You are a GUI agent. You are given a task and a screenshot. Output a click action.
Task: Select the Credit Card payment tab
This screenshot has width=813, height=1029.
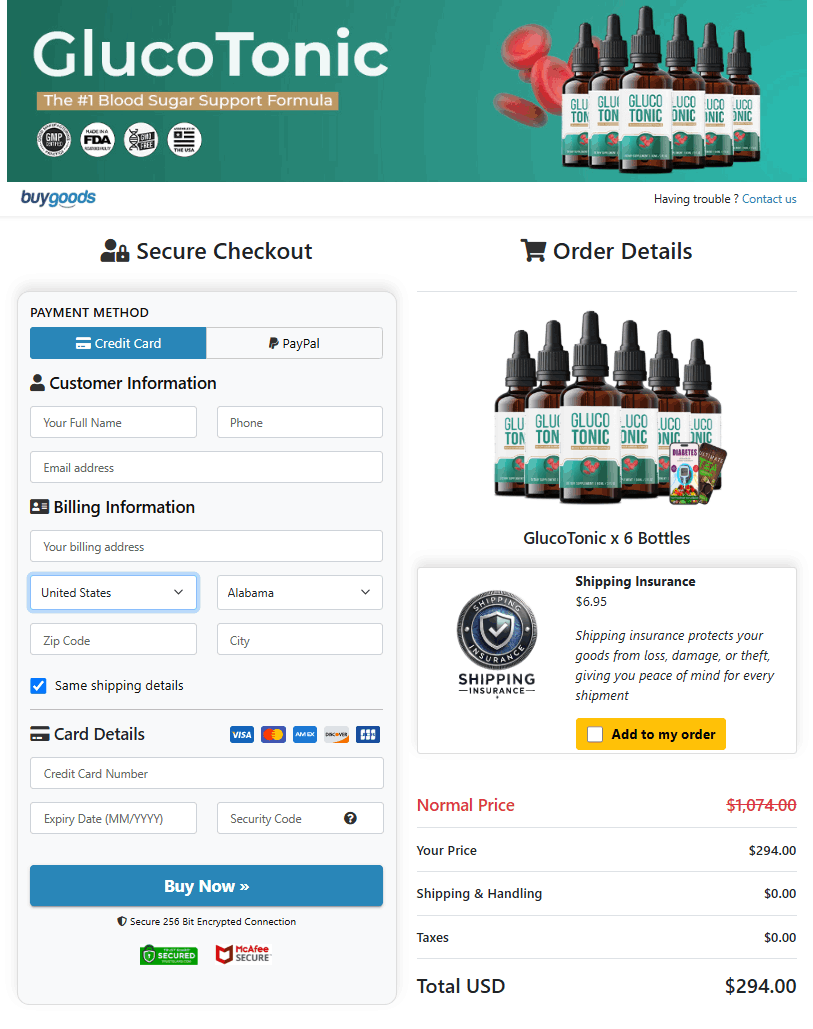point(118,343)
